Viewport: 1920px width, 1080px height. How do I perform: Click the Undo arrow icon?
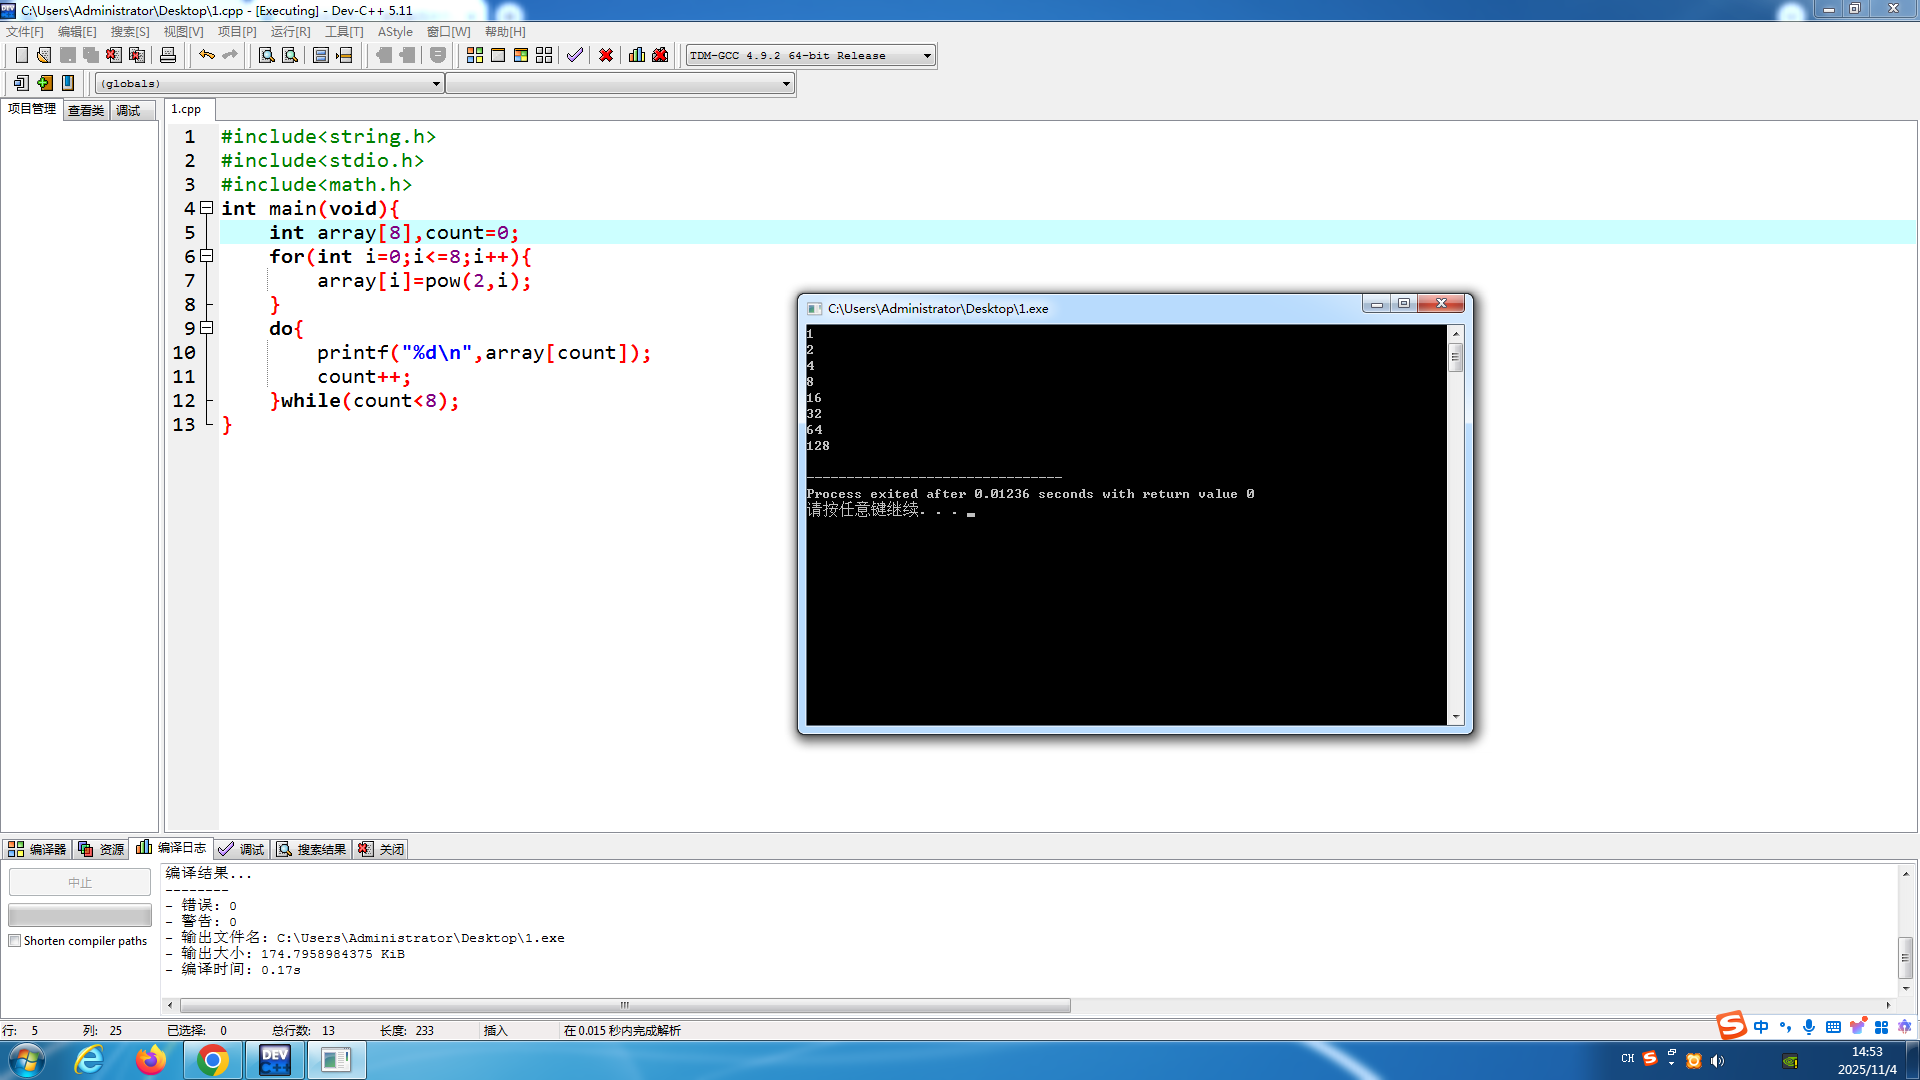click(x=206, y=55)
